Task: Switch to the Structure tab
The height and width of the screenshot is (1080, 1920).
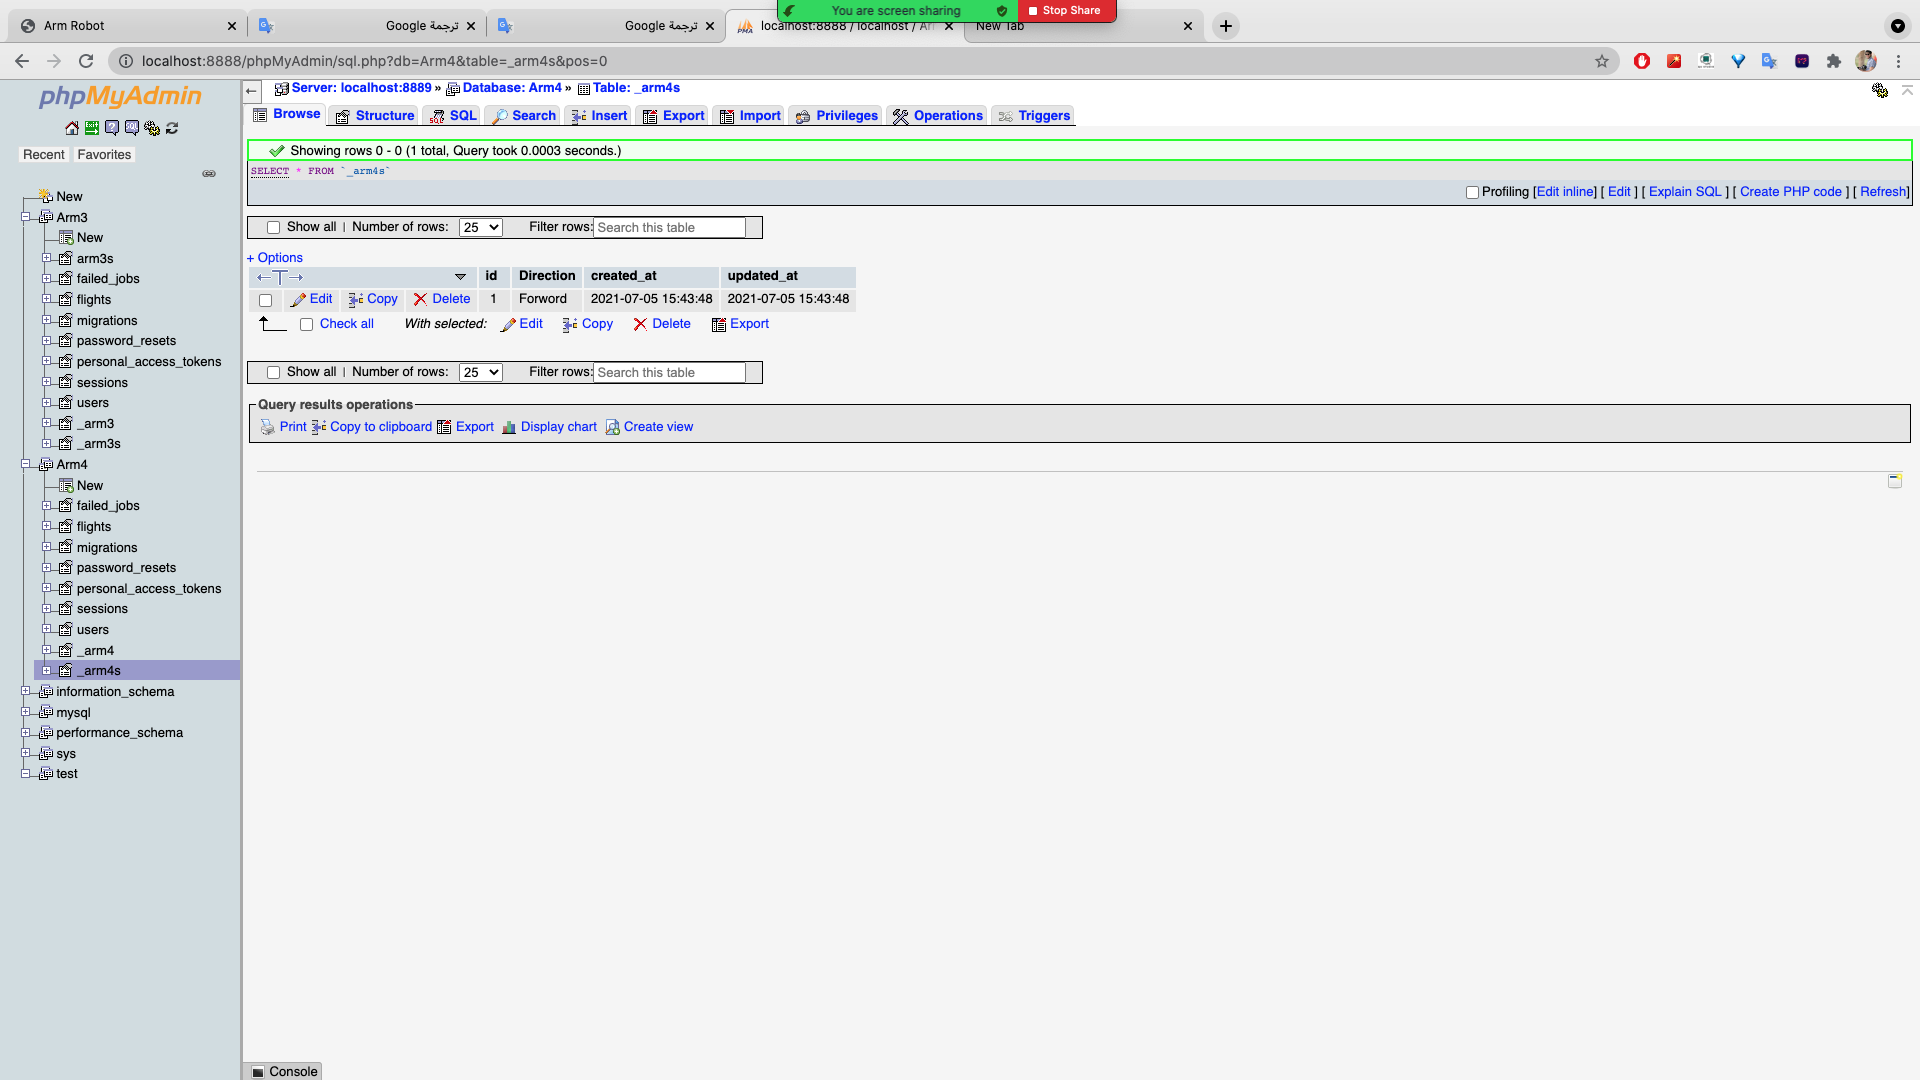Action: (383, 115)
